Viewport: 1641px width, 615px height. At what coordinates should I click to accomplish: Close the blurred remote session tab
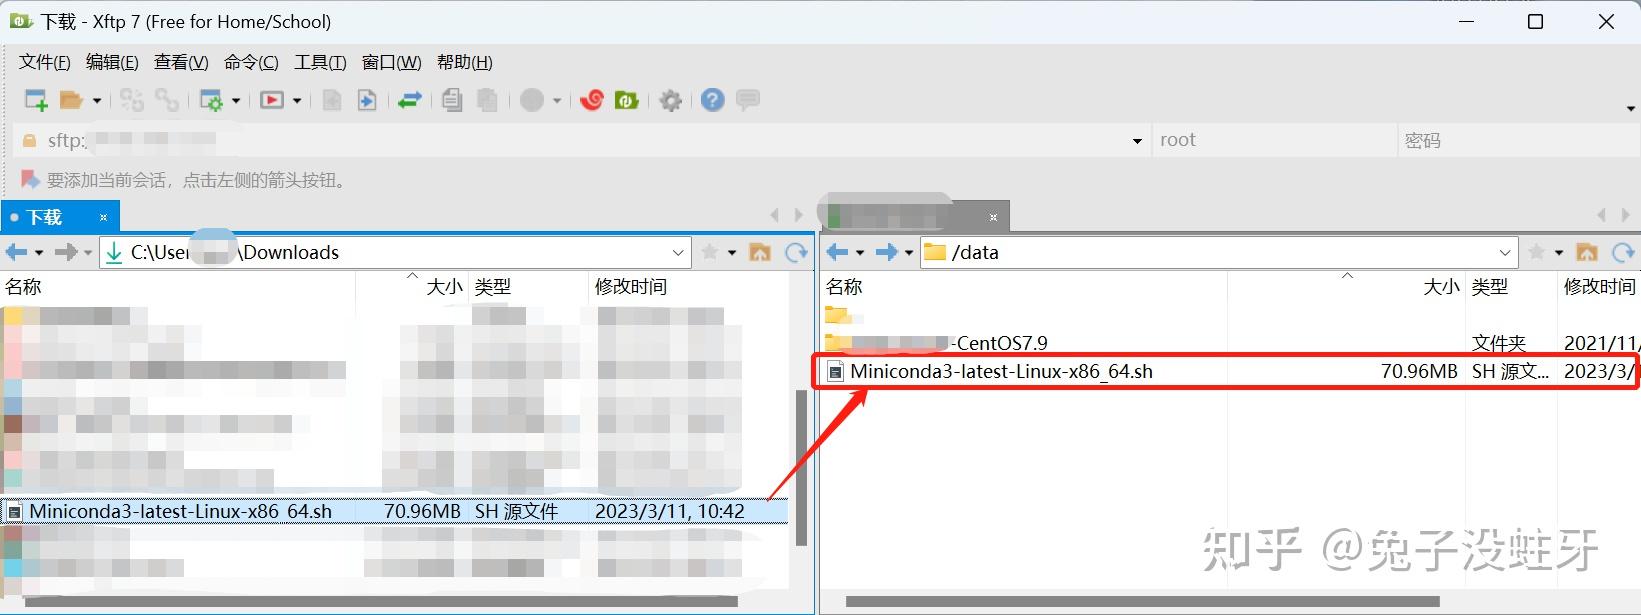pos(993,217)
